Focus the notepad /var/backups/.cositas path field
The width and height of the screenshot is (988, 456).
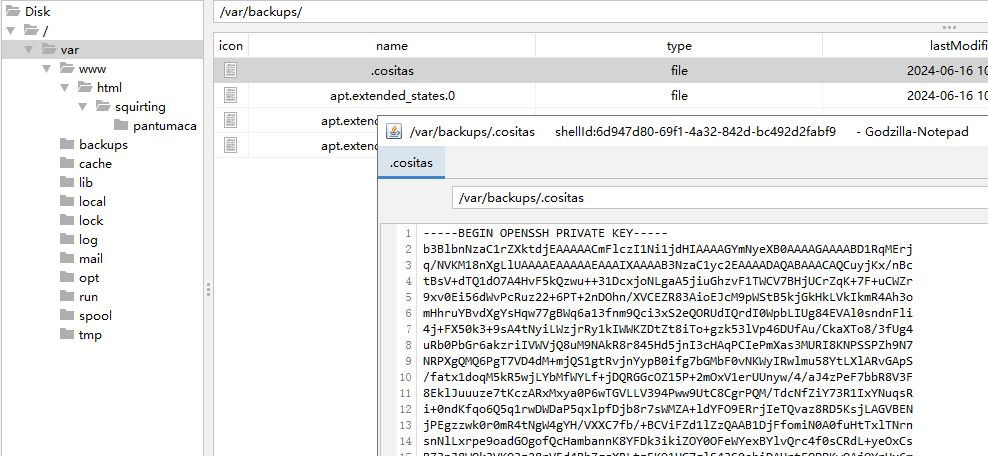point(720,198)
